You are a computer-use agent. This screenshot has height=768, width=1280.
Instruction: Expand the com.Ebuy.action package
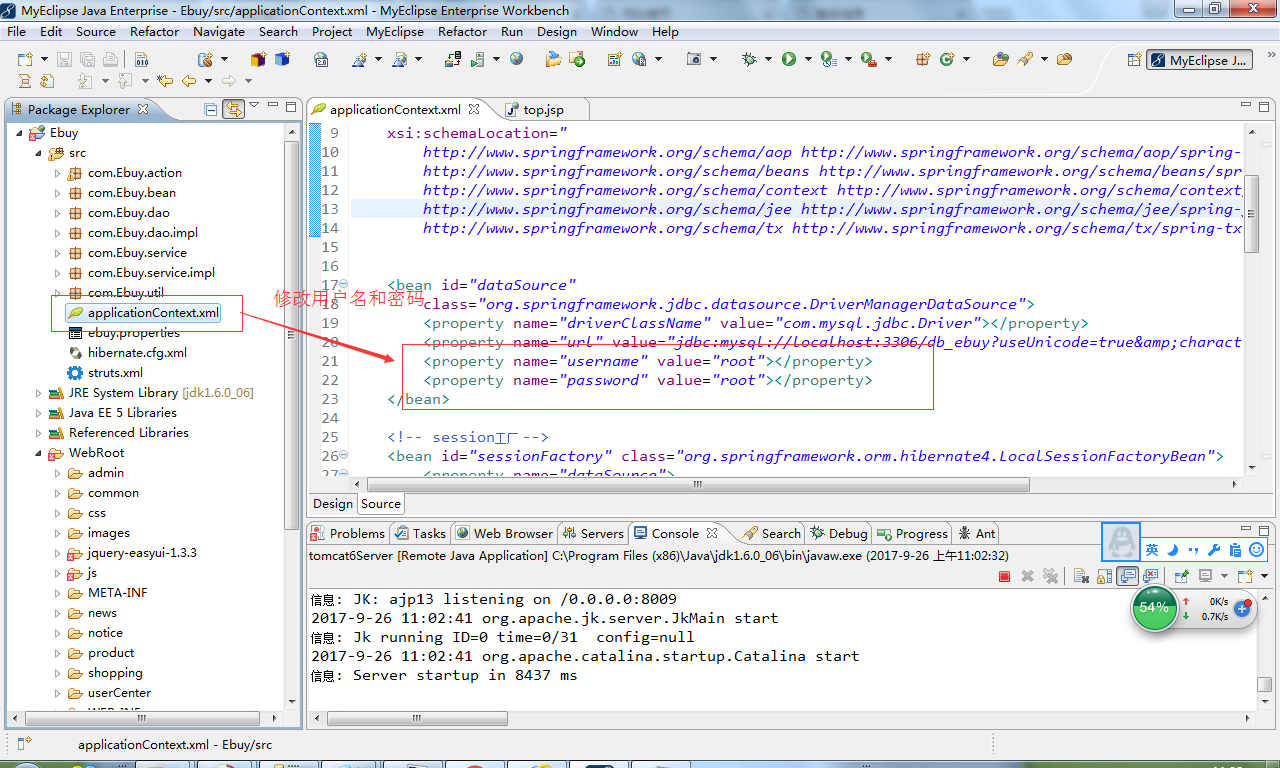tap(58, 173)
